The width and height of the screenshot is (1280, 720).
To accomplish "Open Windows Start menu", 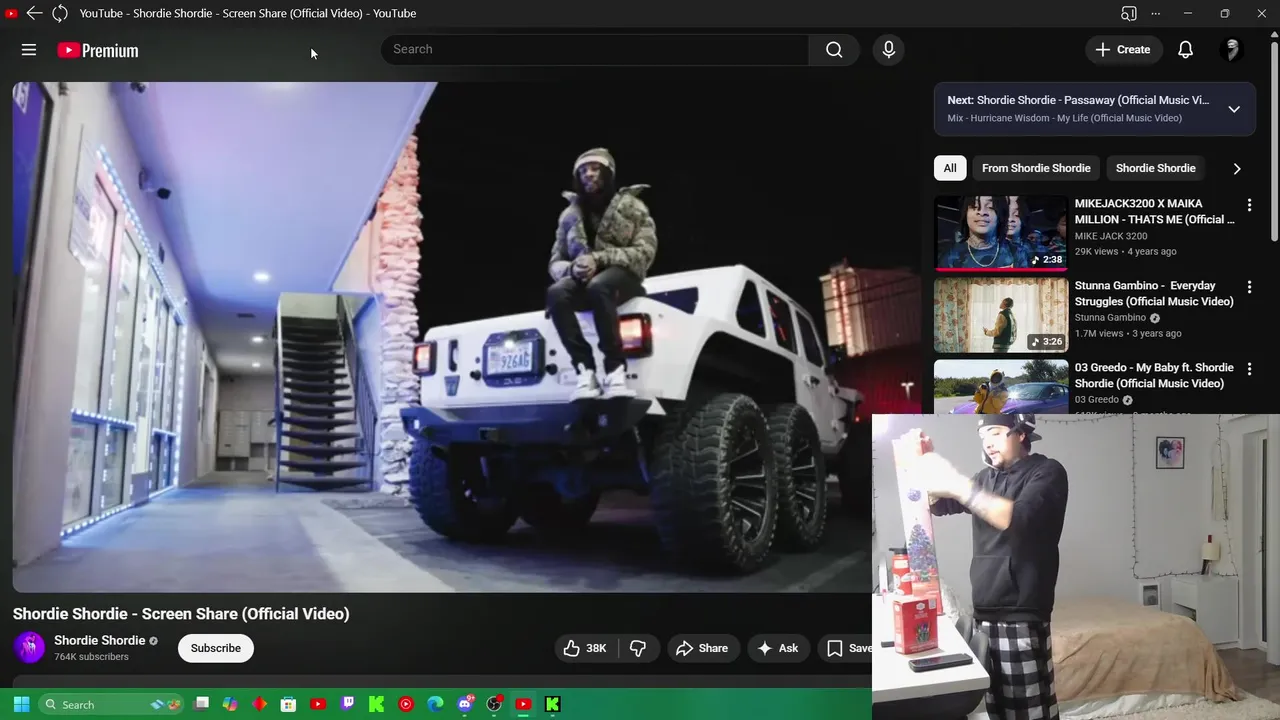I will (x=21, y=704).
